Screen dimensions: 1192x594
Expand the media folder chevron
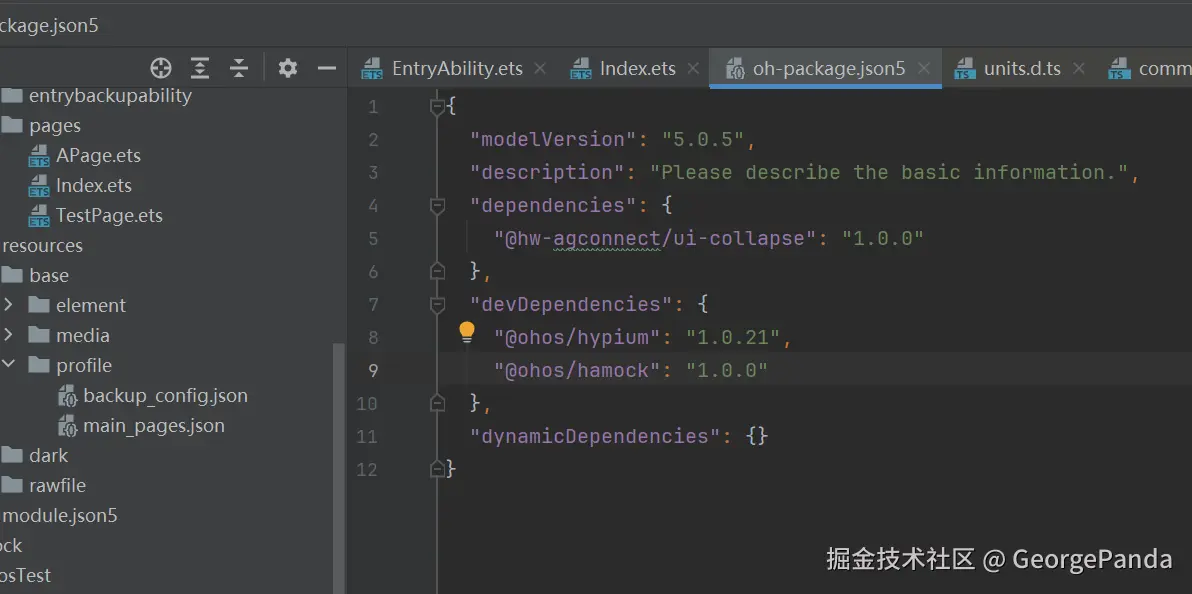pos(8,335)
